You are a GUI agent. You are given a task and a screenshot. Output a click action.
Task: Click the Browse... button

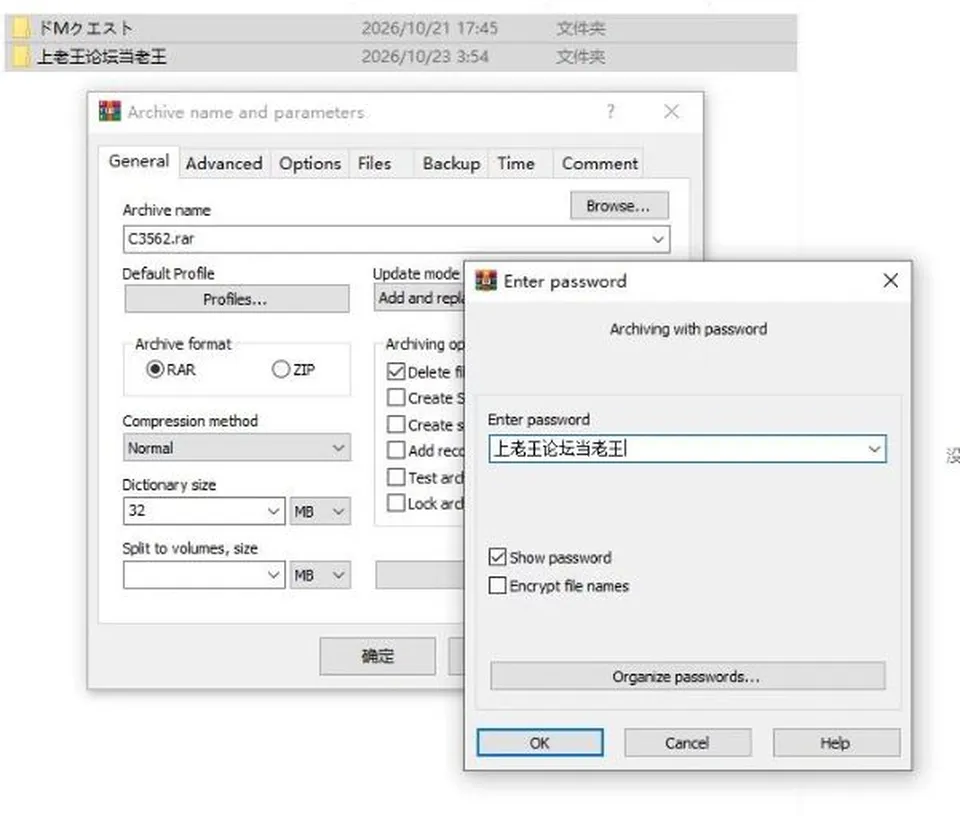(x=619, y=206)
